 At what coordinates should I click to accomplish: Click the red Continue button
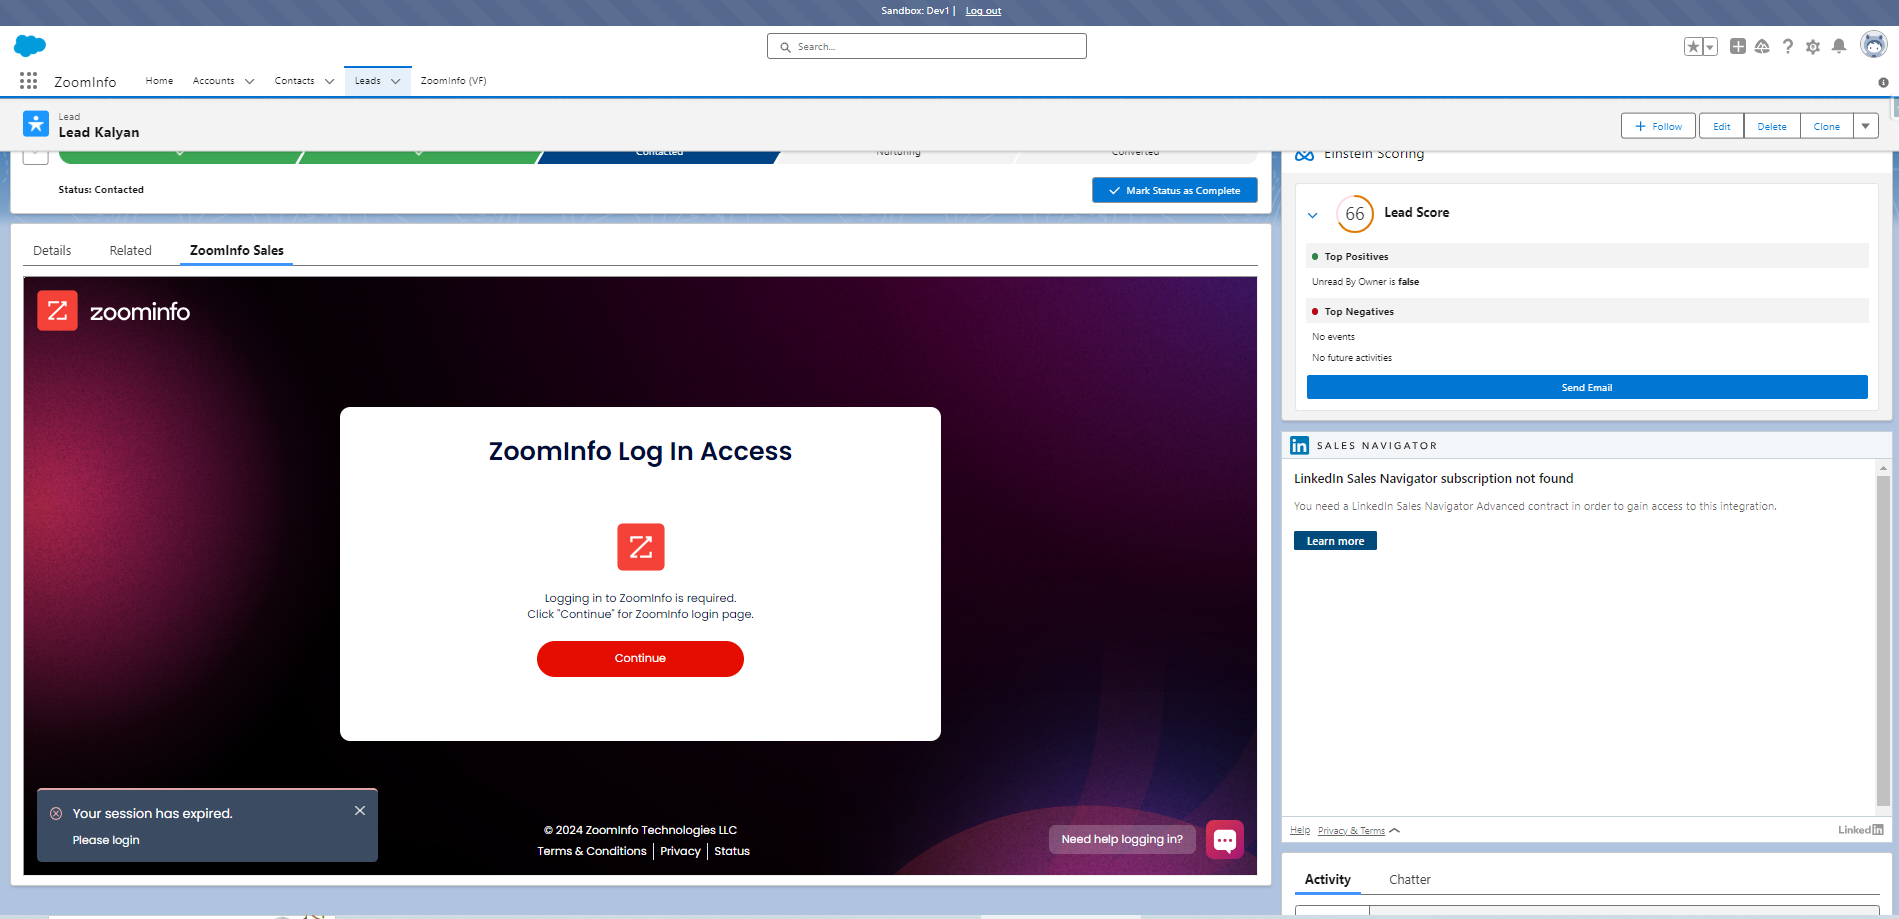640,658
